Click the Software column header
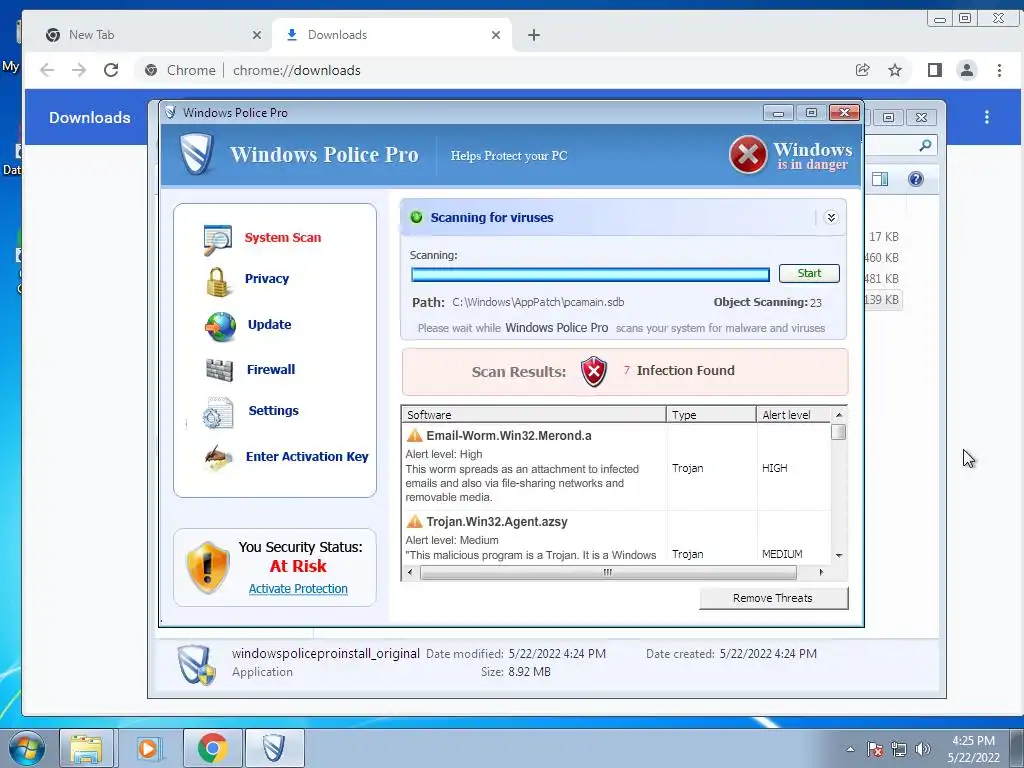1024x768 pixels. click(534, 415)
